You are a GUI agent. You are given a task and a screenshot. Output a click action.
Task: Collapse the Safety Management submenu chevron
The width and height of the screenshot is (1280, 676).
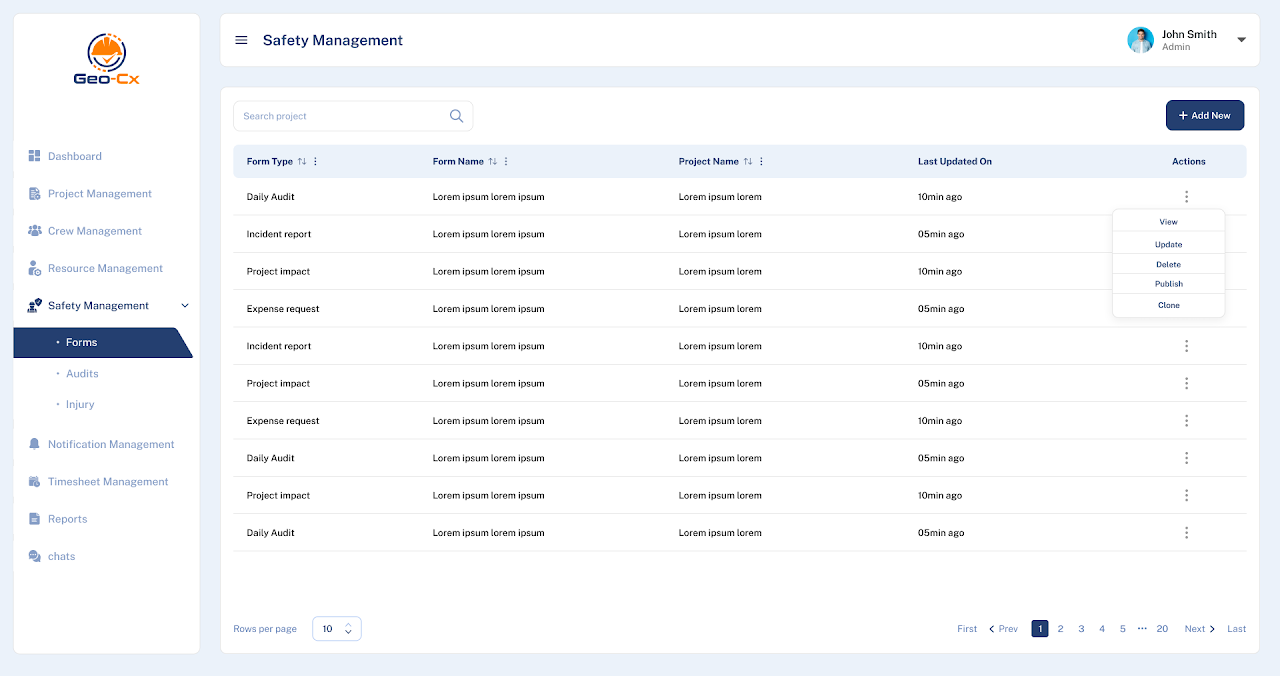[184, 305]
